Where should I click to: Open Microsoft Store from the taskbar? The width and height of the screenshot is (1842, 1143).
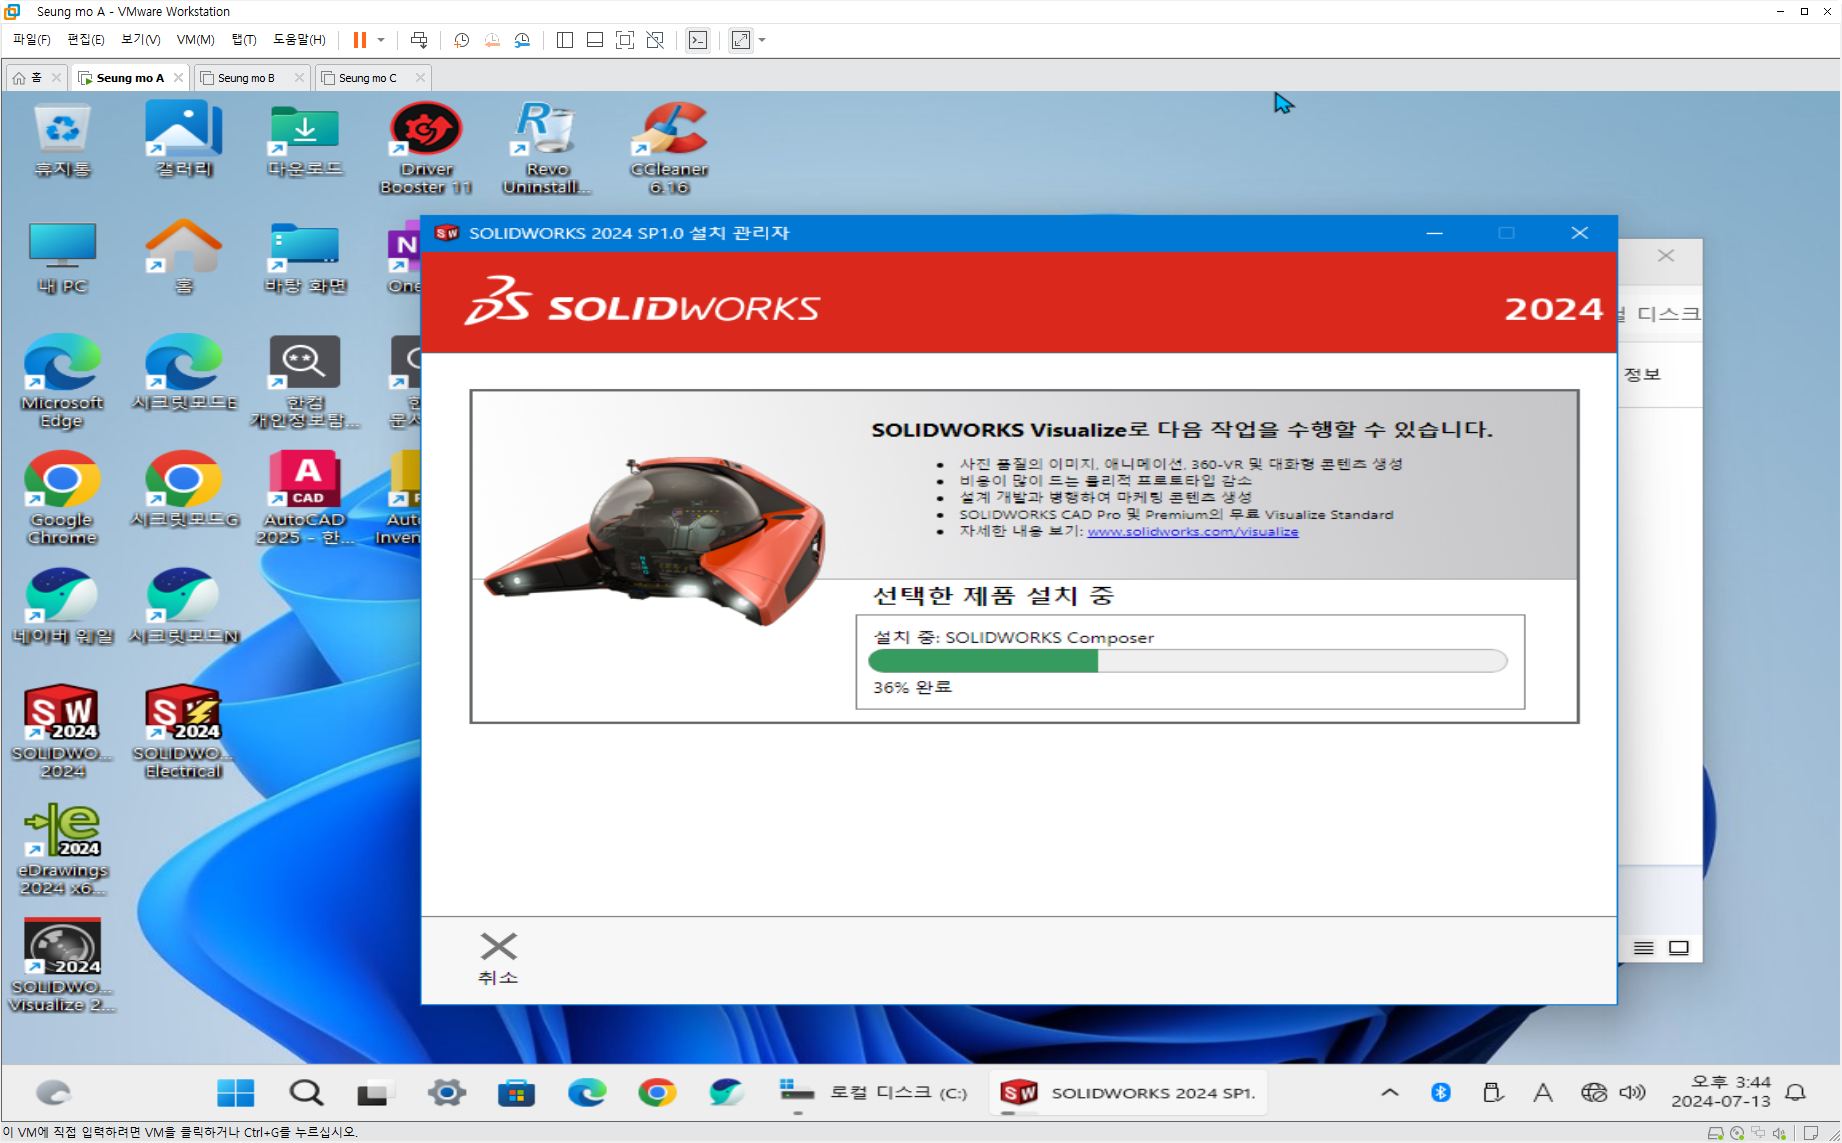516,1093
